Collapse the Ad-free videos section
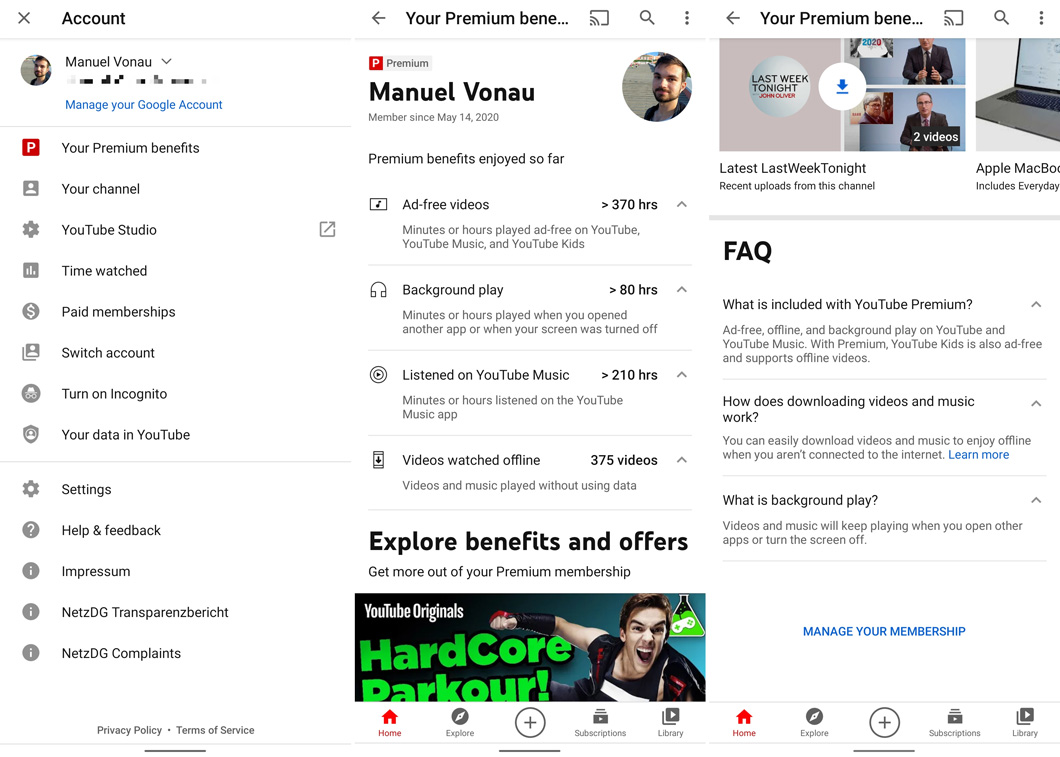The width and height of the screenshot is (1060, 757). pyautogui.click(x=682, y=204)
